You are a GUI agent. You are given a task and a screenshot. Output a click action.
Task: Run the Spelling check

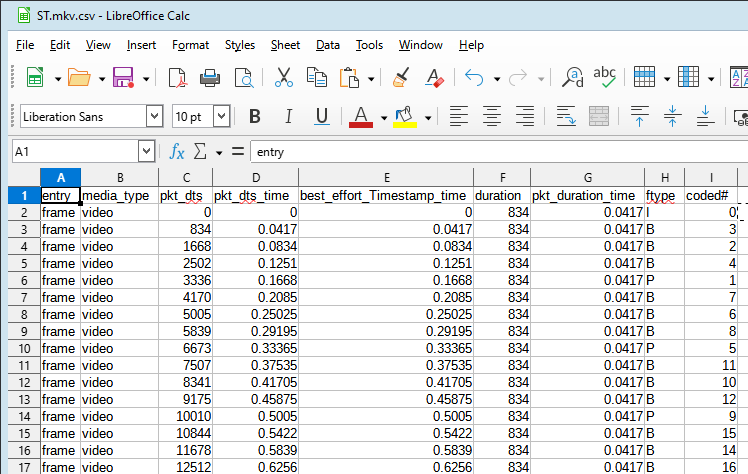coord(605,78)
